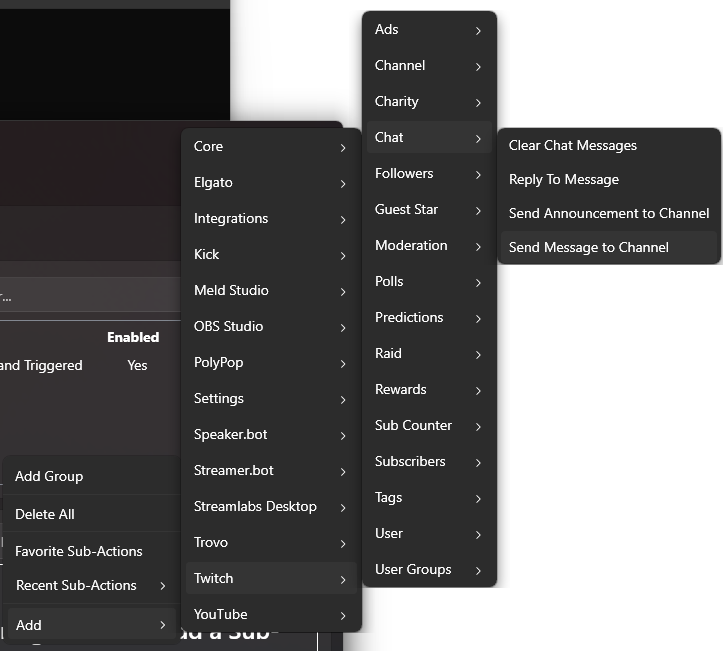This screenshot has height=651, width=723.
Task: Open the Streamlabs Desktop submenu
Action: tap(270, 506)
